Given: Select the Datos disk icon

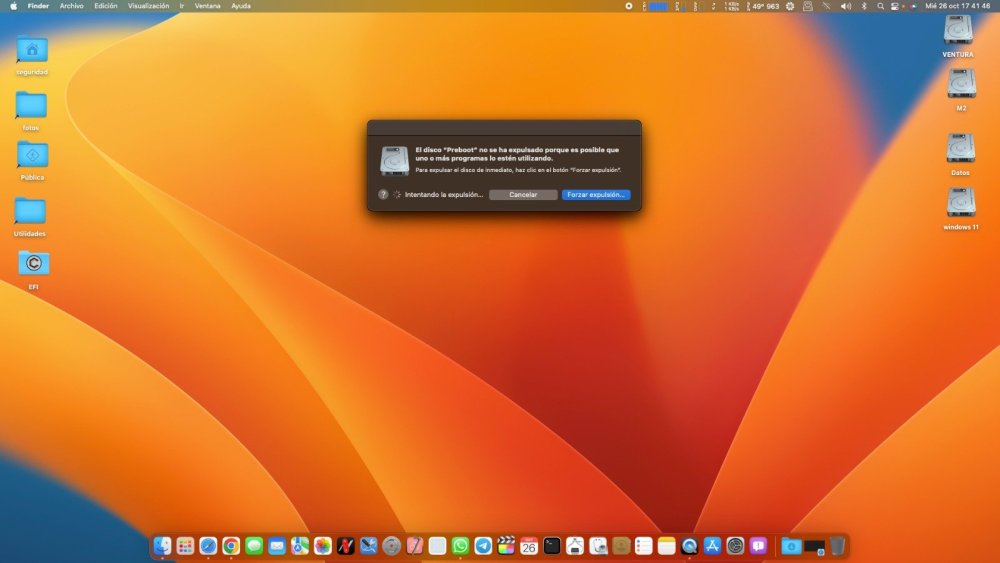Looking at the screenshot, I should pyautogui.click(x=960, y=148).
